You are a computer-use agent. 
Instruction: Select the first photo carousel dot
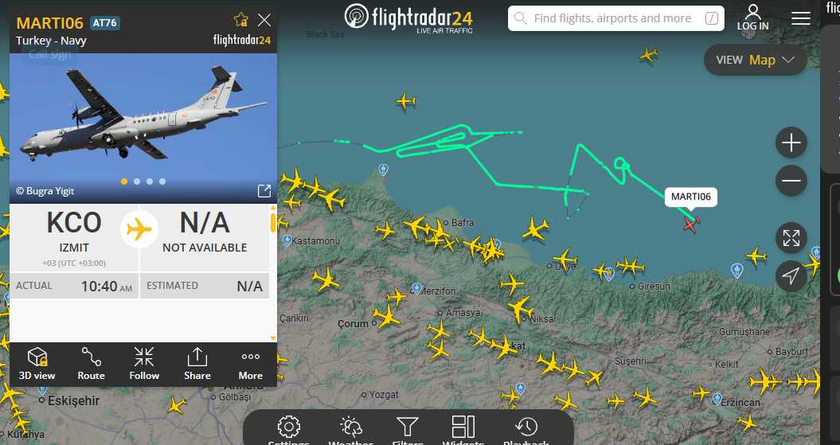124,182
